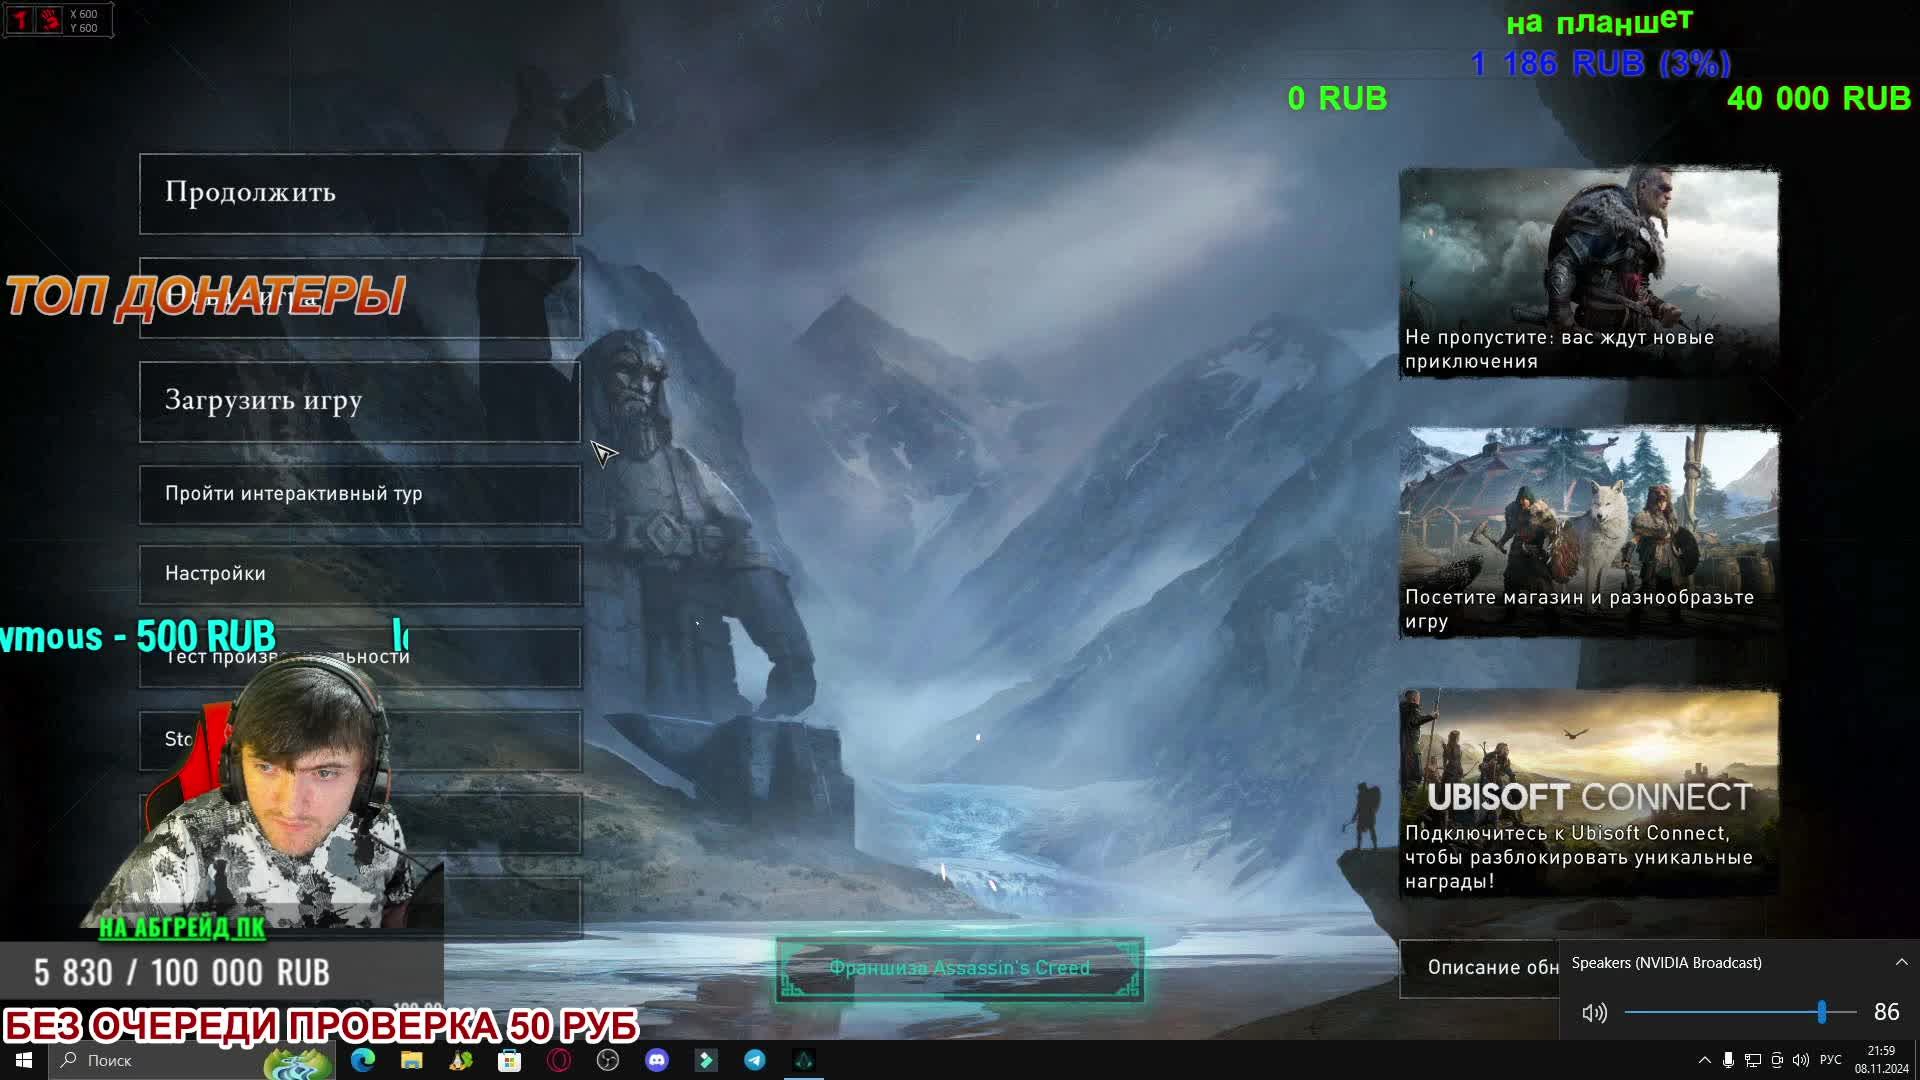Image resolution: width=1920 pixels, height=1080 pixels.
Task: Open the Telegram taskbar icon
Action: [x=755, y=1060]
